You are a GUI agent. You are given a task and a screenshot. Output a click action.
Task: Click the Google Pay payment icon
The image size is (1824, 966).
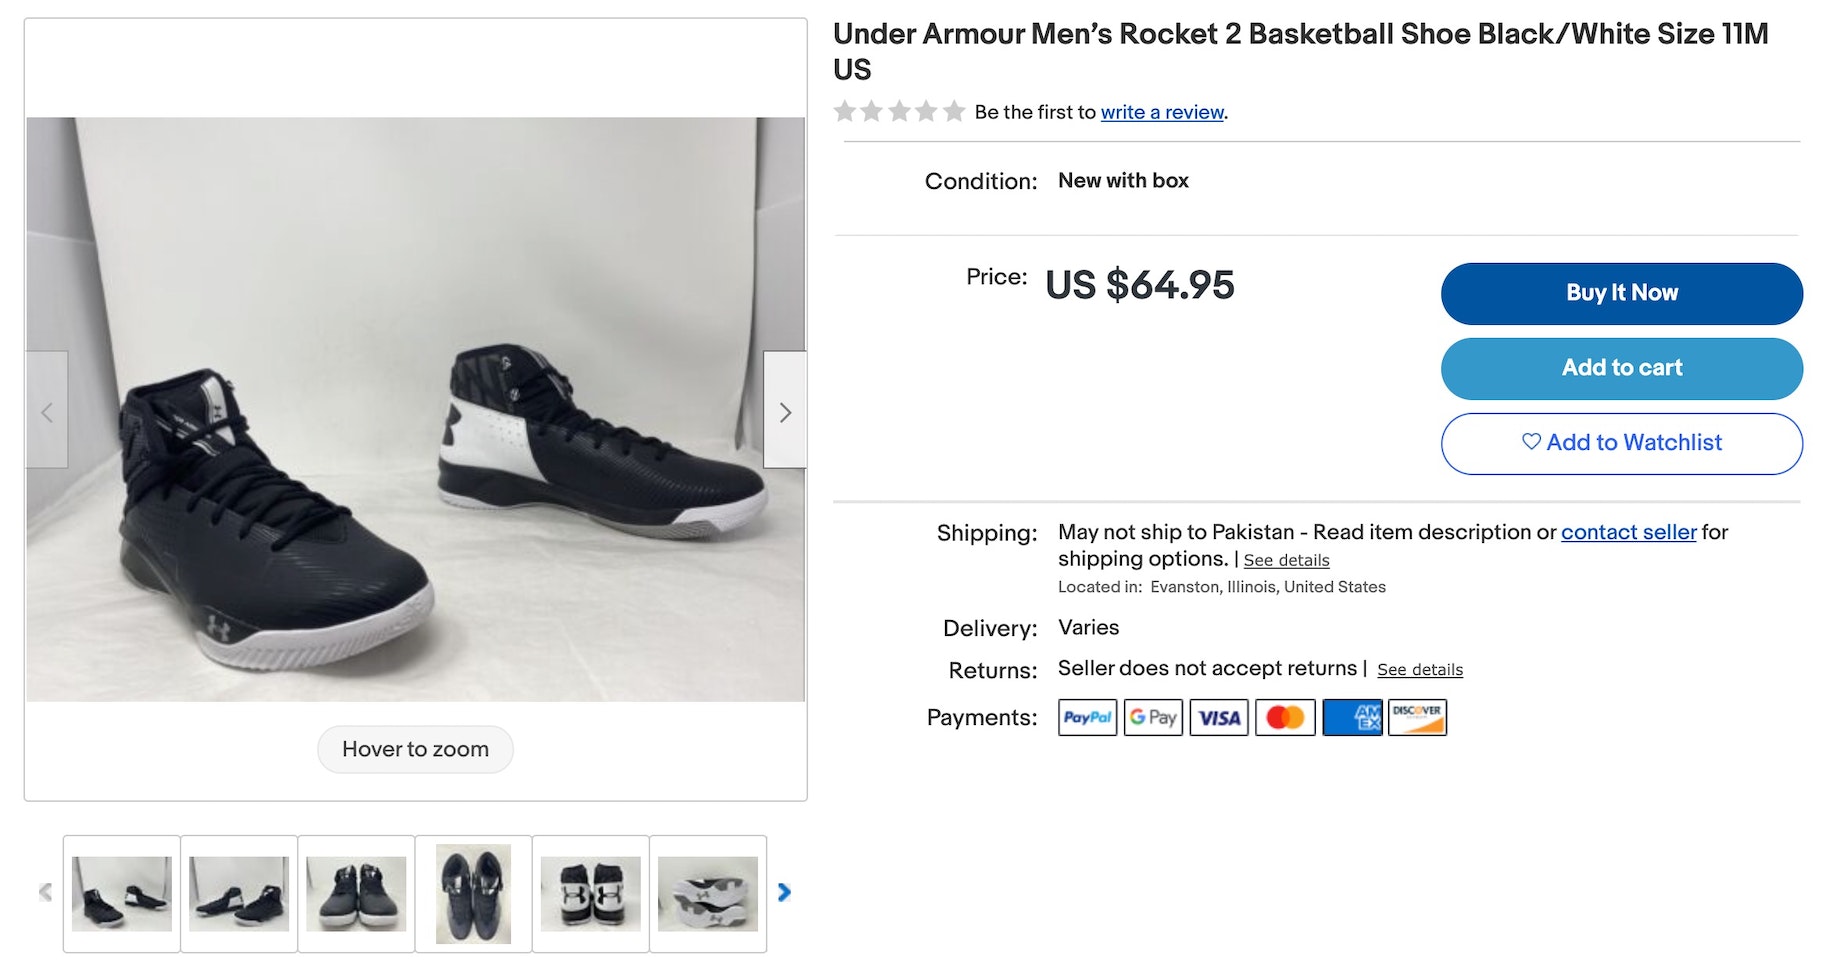(1153, 718)
